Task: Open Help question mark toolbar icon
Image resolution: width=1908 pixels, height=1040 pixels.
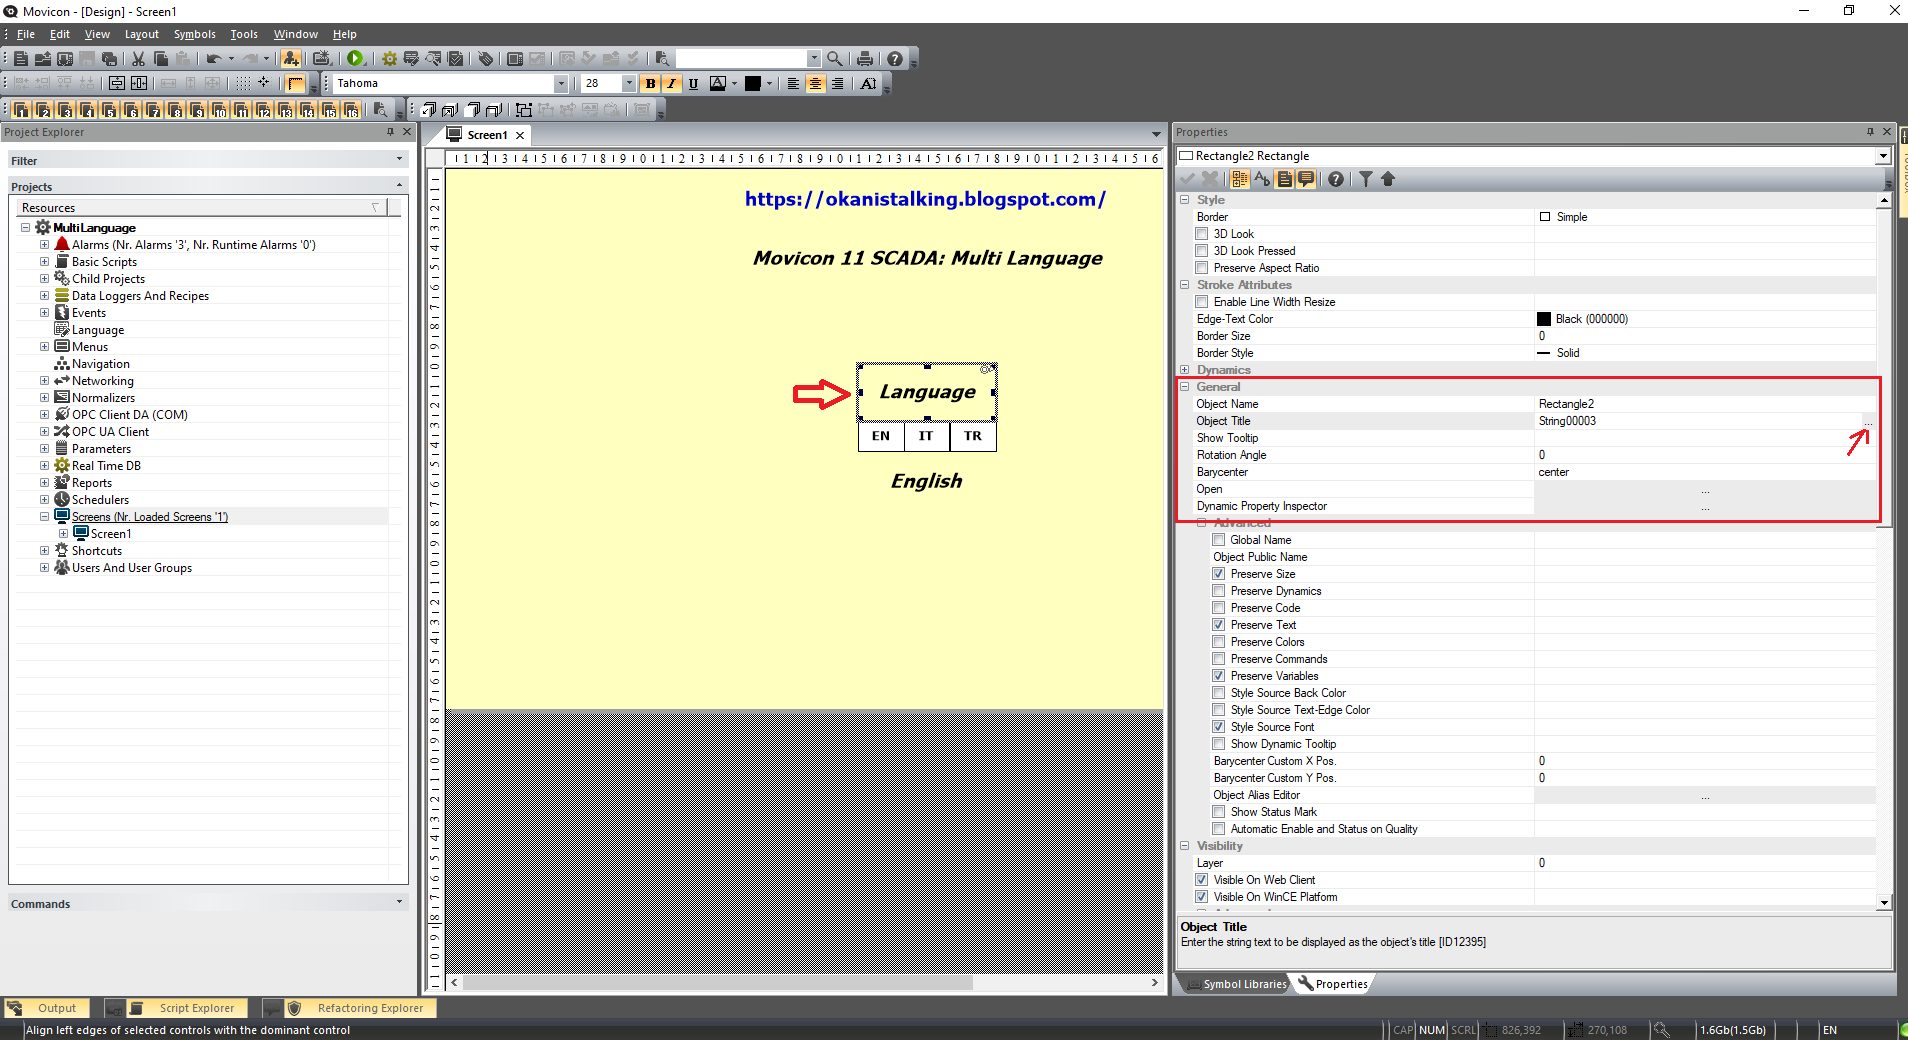Action: tap(895, 59)
